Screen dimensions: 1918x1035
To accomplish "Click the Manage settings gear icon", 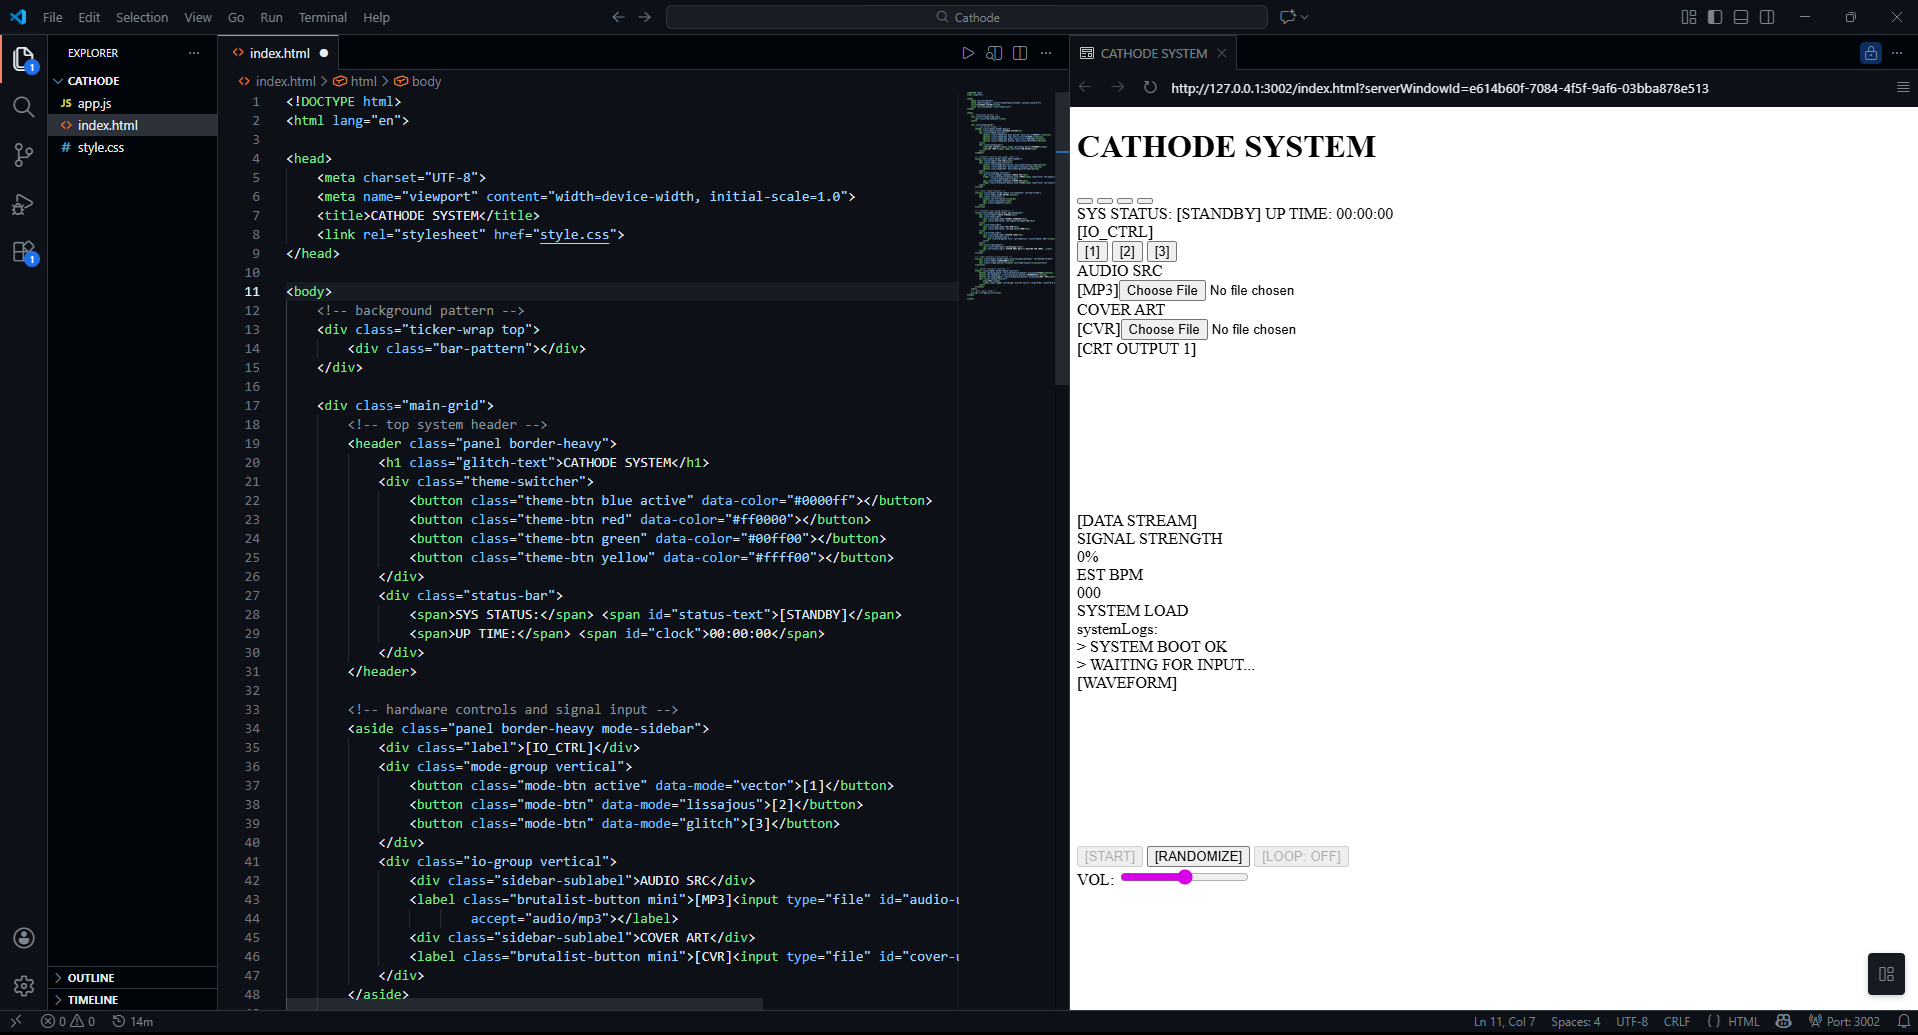I will click(23, 986).
